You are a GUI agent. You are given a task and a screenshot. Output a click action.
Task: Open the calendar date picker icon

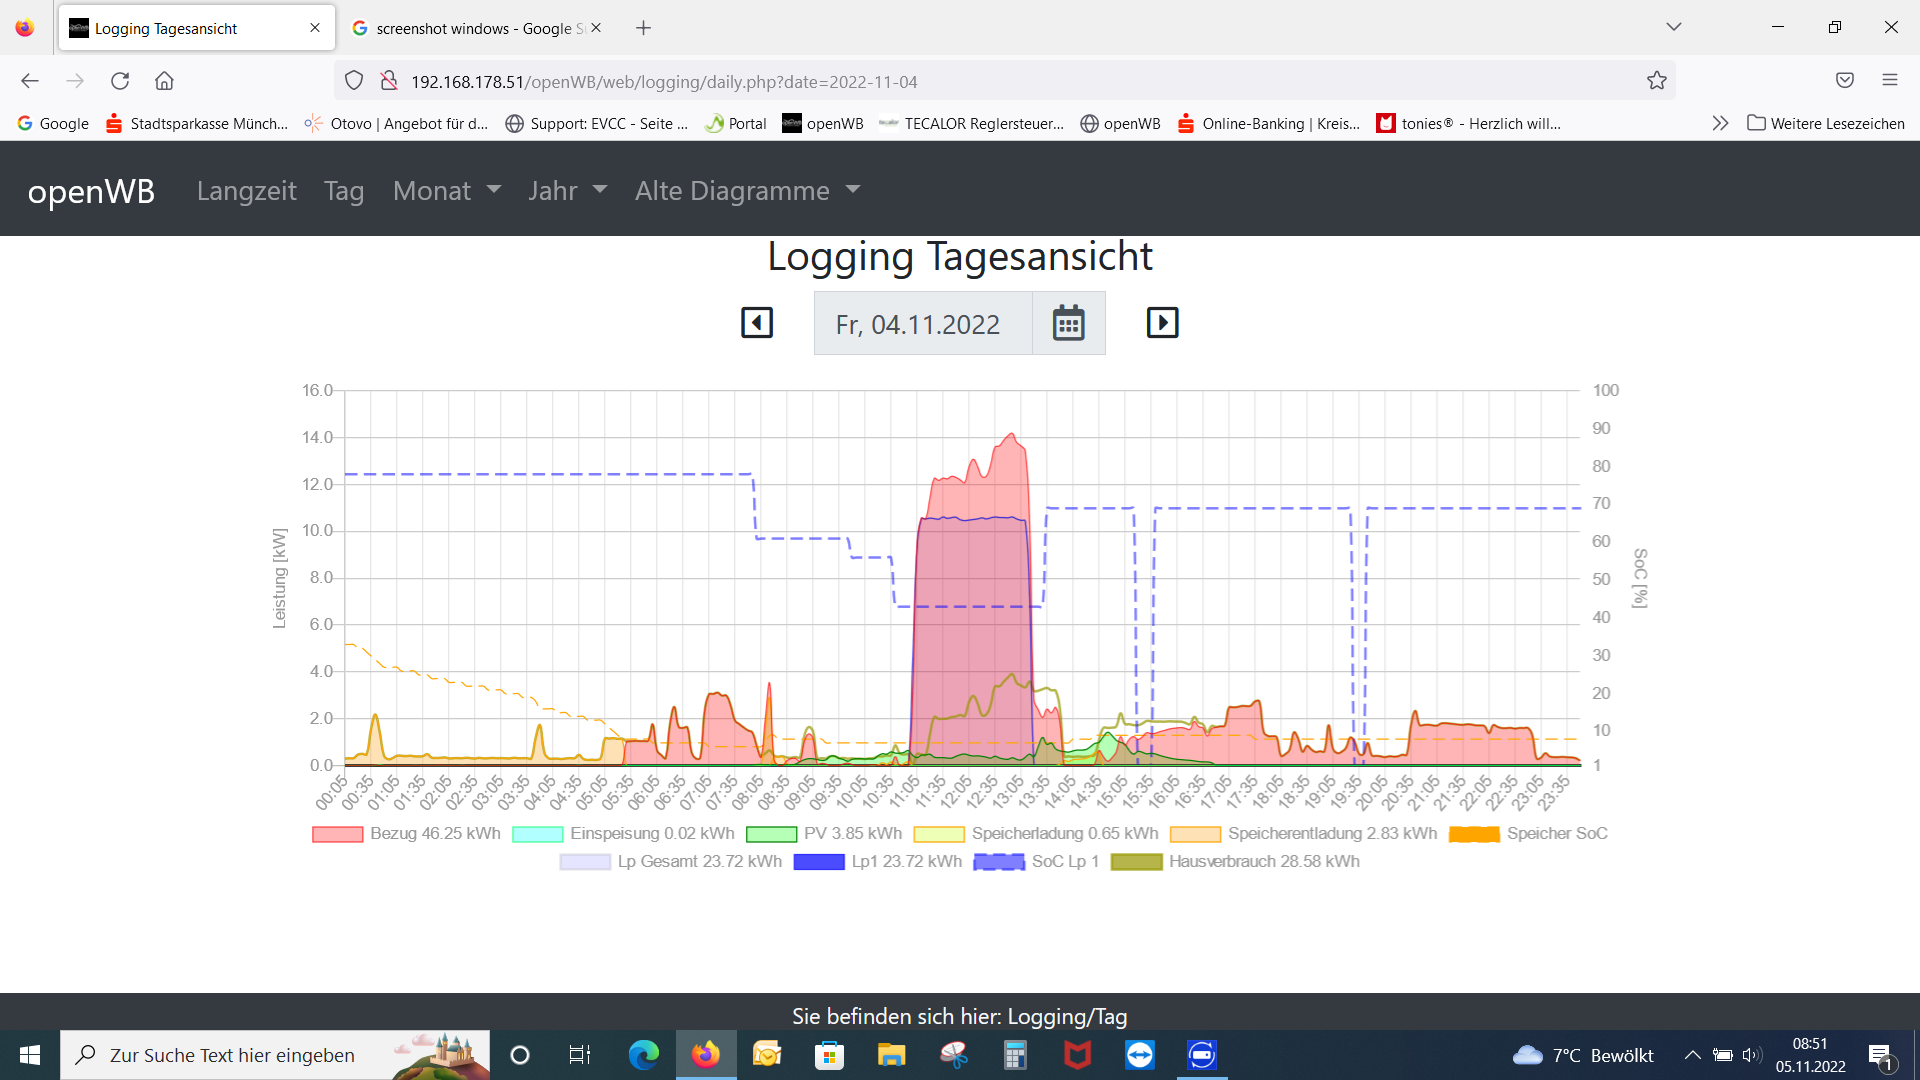(1068, 324)
